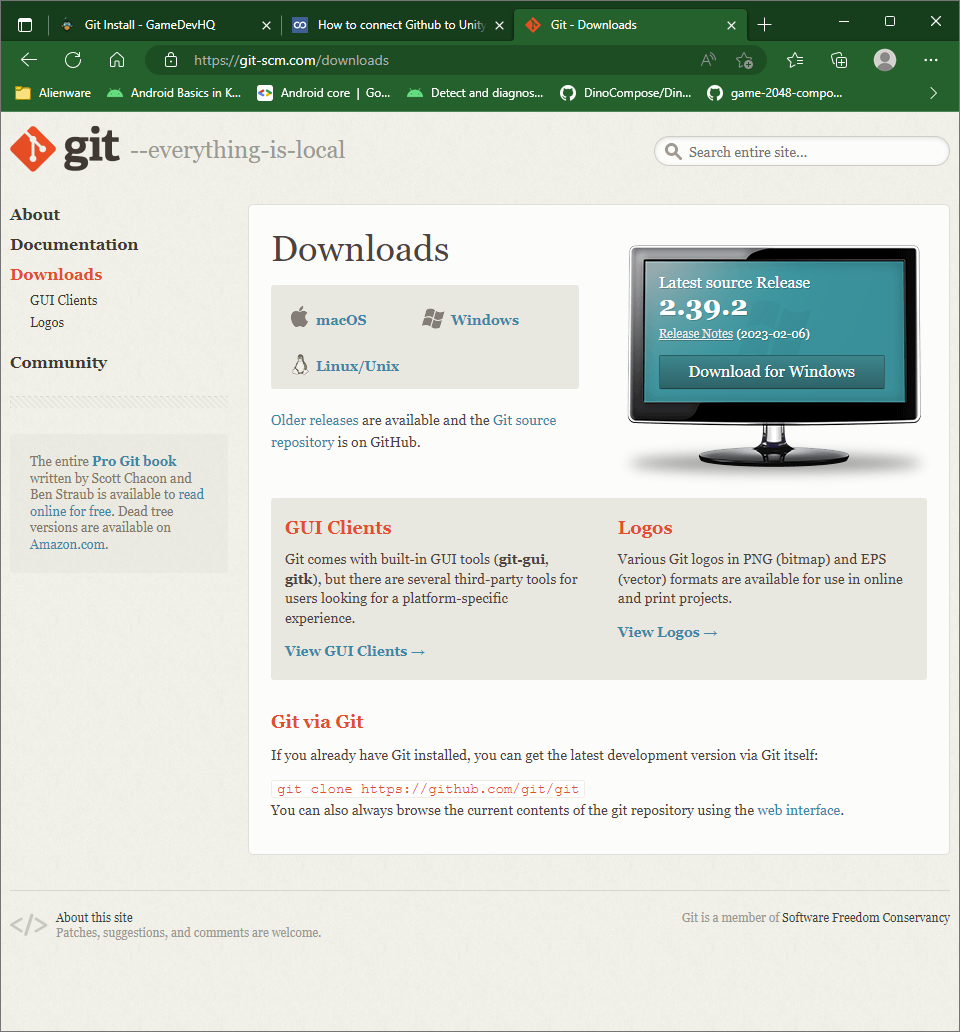Select the Windows download platform icon
The width and height of the screenshot is (960, 1032).
[433, 318]
